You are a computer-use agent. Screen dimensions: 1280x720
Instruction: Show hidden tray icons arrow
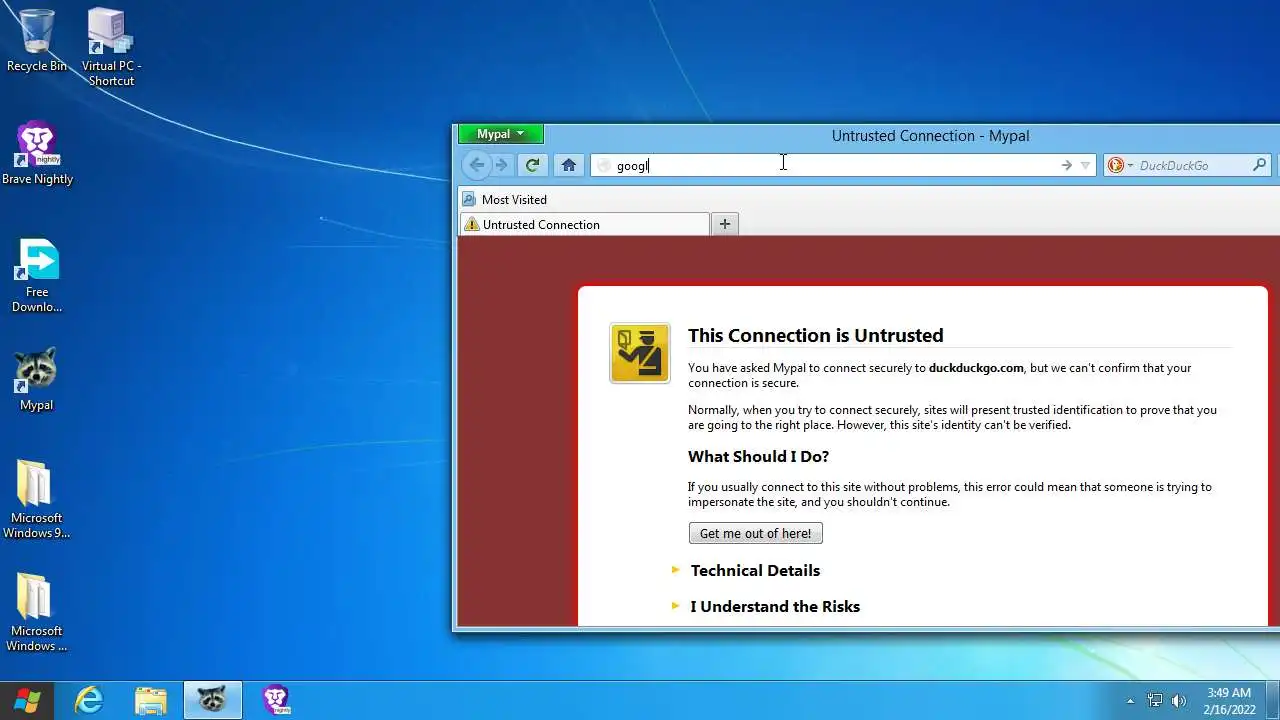[1130, 701]
